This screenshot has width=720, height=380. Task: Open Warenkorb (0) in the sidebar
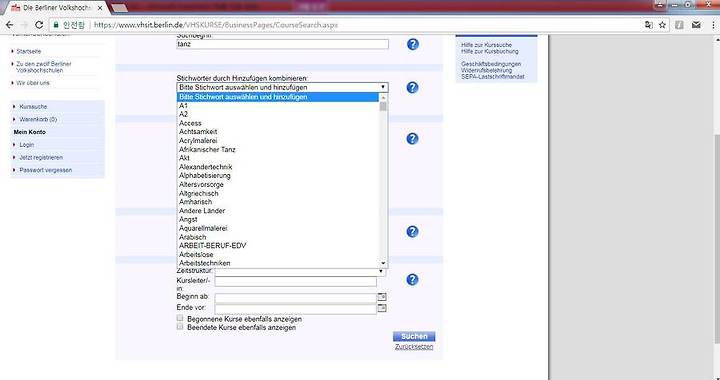click(38, 119)
